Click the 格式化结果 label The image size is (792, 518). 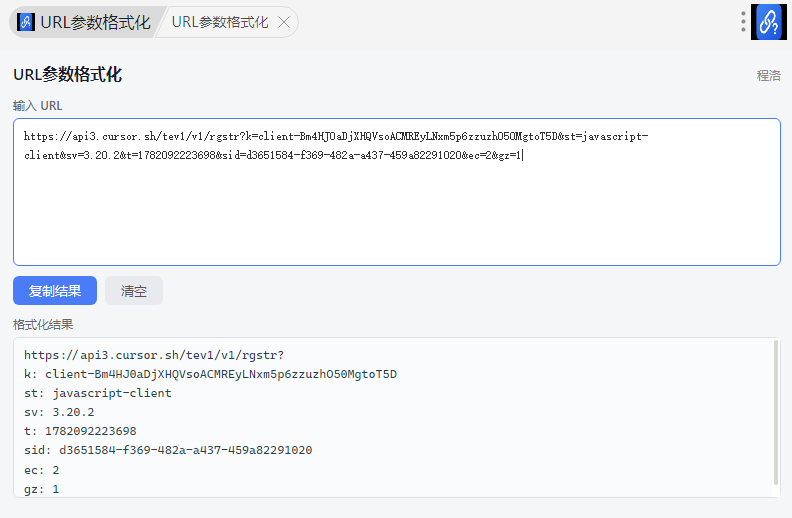click(x=43, y=325)
